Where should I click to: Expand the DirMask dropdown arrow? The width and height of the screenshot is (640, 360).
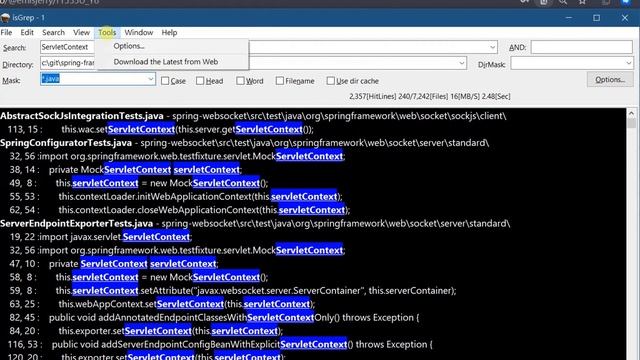[x=628, y=63]
